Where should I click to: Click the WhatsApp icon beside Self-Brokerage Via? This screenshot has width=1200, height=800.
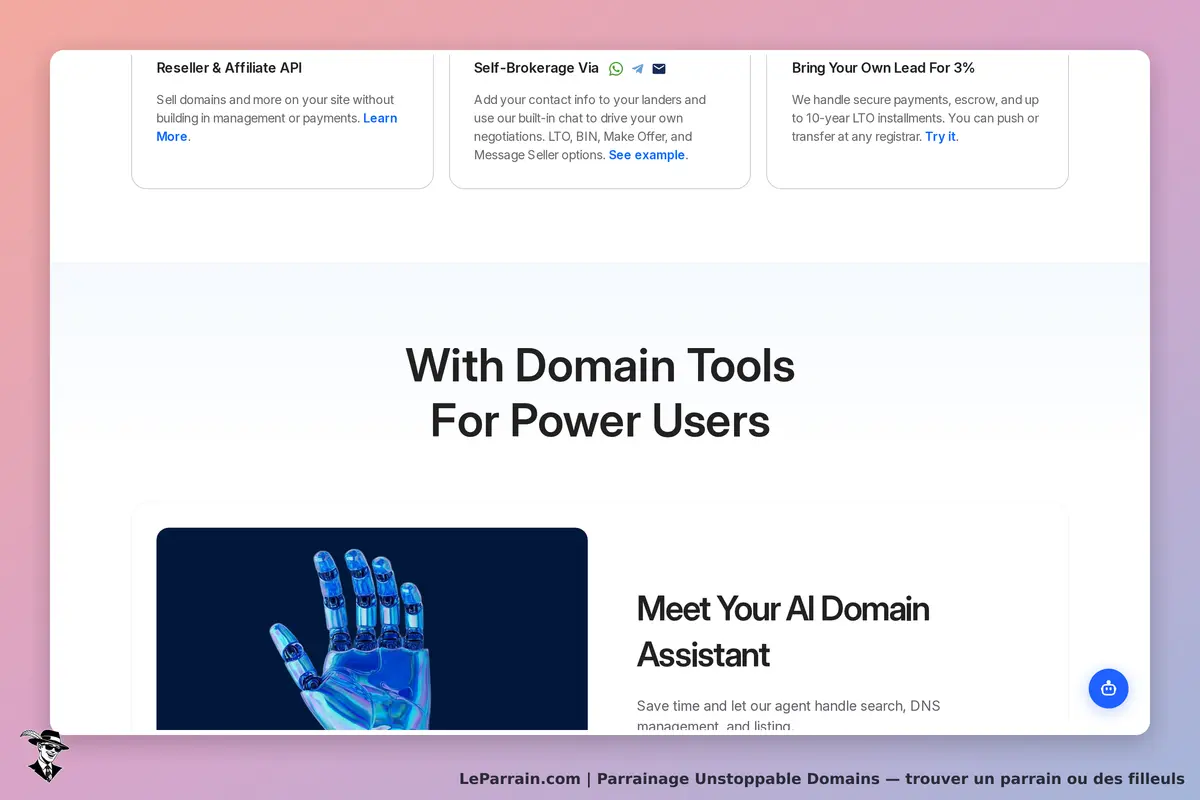click(x=616, y=69)
